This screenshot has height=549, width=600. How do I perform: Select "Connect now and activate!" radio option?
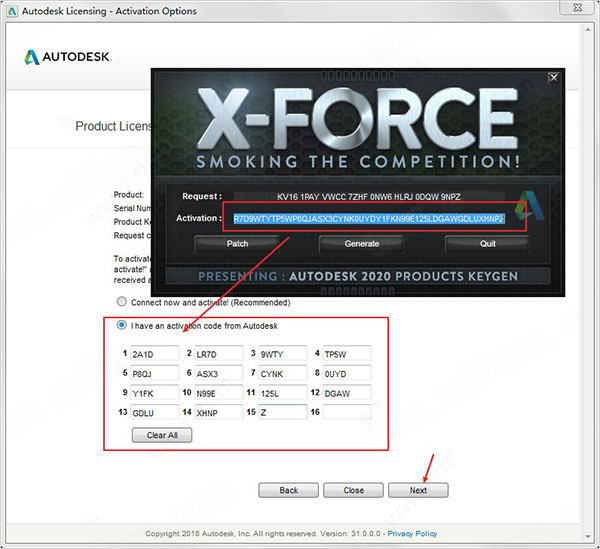coord(122,302)
